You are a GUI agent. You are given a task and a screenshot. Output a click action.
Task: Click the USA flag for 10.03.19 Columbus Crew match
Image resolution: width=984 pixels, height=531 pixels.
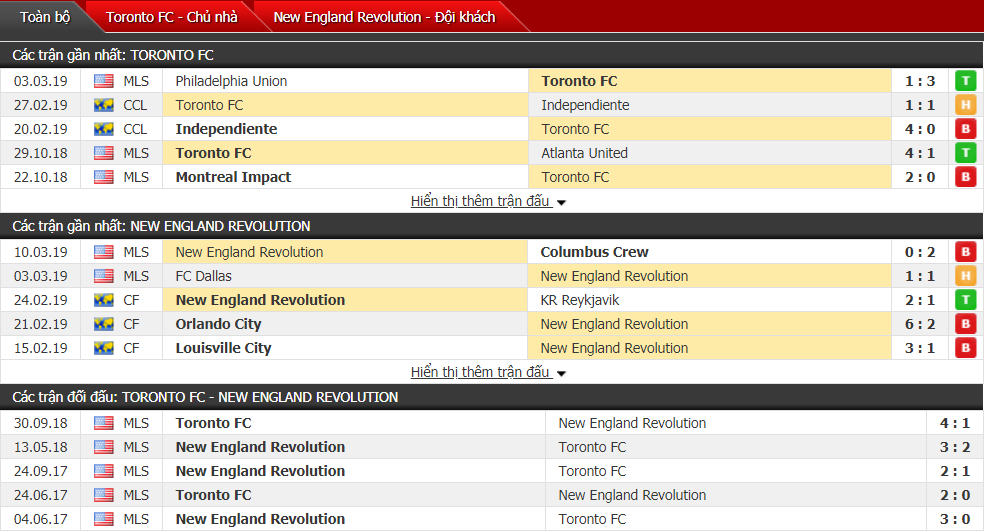[x=104, y=252]
